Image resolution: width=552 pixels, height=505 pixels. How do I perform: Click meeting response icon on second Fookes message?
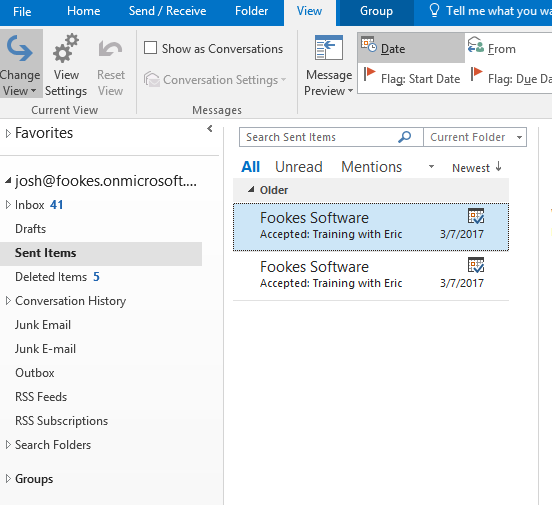476,265
